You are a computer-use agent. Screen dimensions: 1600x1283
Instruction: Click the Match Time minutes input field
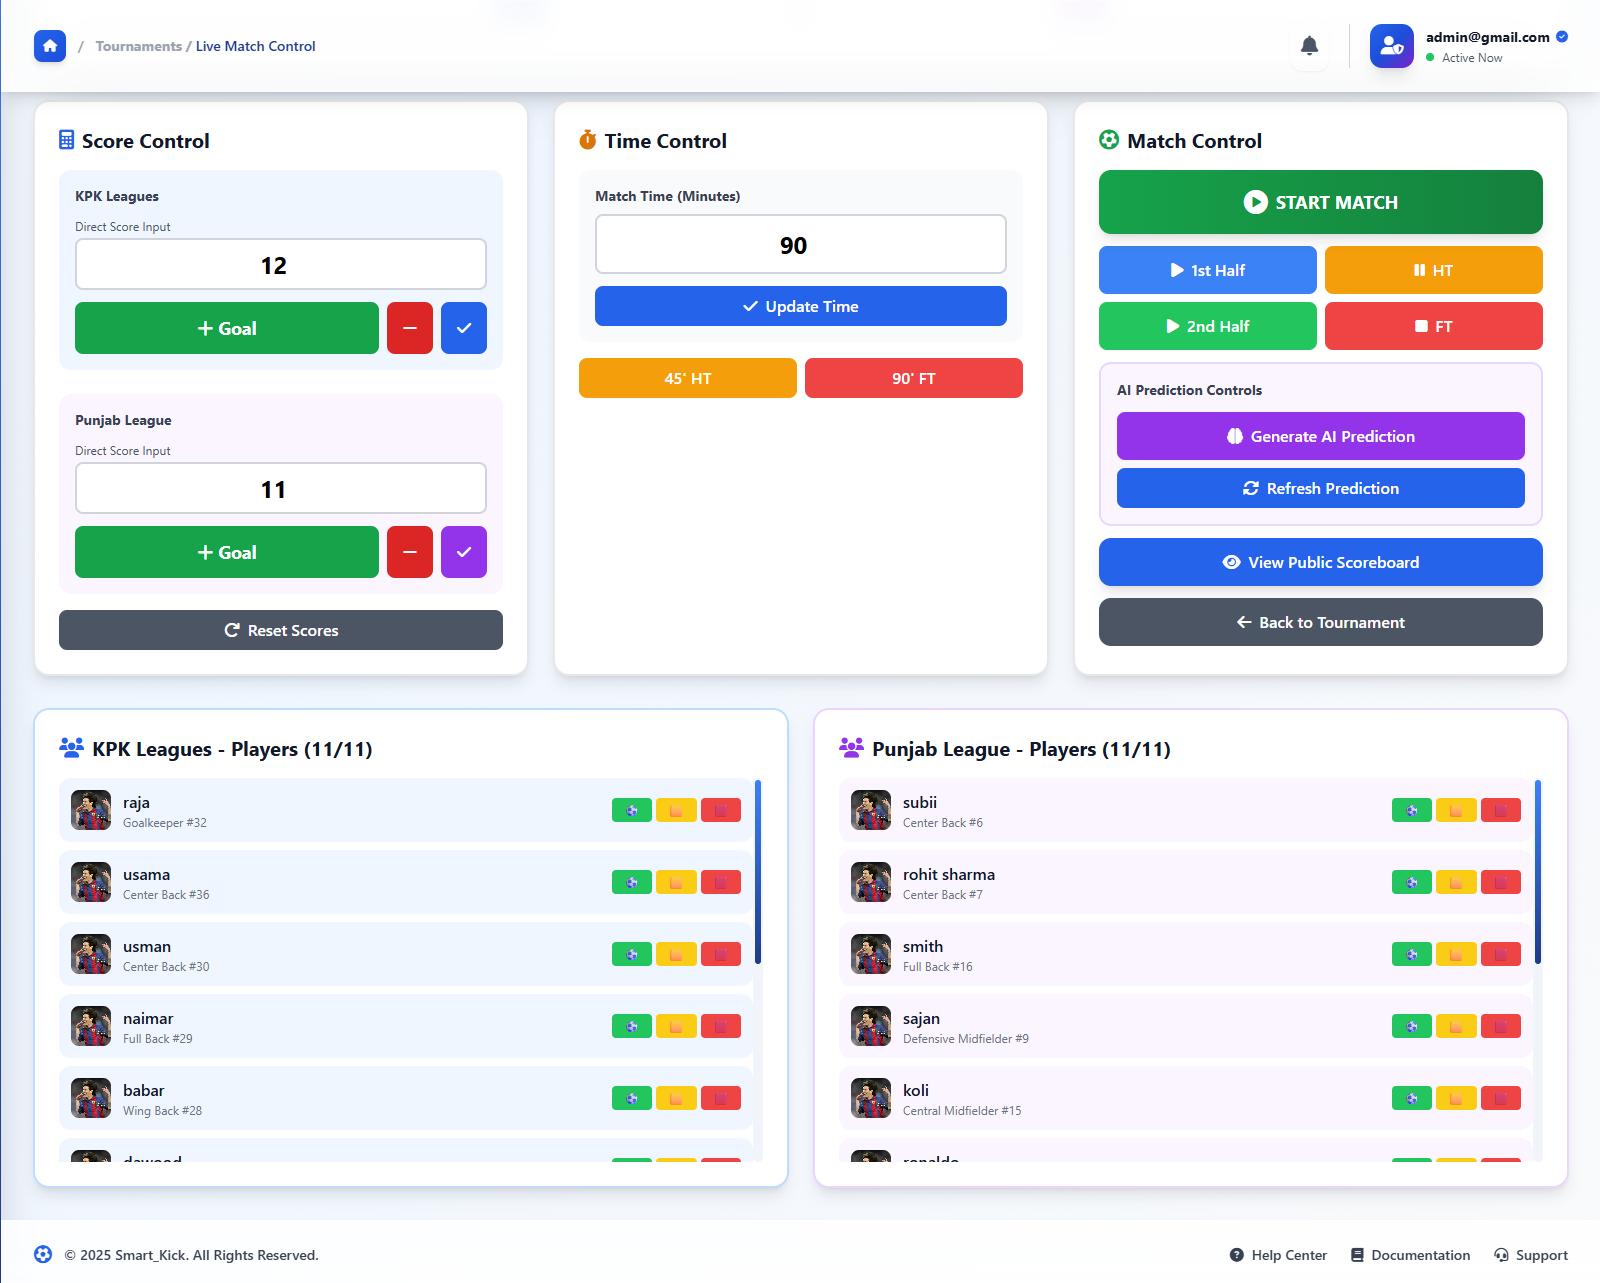coord(800,245)
